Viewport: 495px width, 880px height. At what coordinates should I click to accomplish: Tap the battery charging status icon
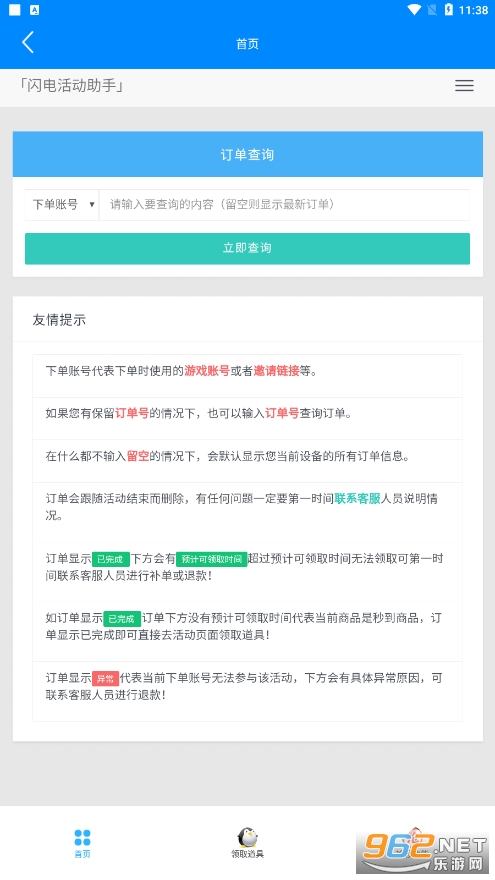[448, 10]
